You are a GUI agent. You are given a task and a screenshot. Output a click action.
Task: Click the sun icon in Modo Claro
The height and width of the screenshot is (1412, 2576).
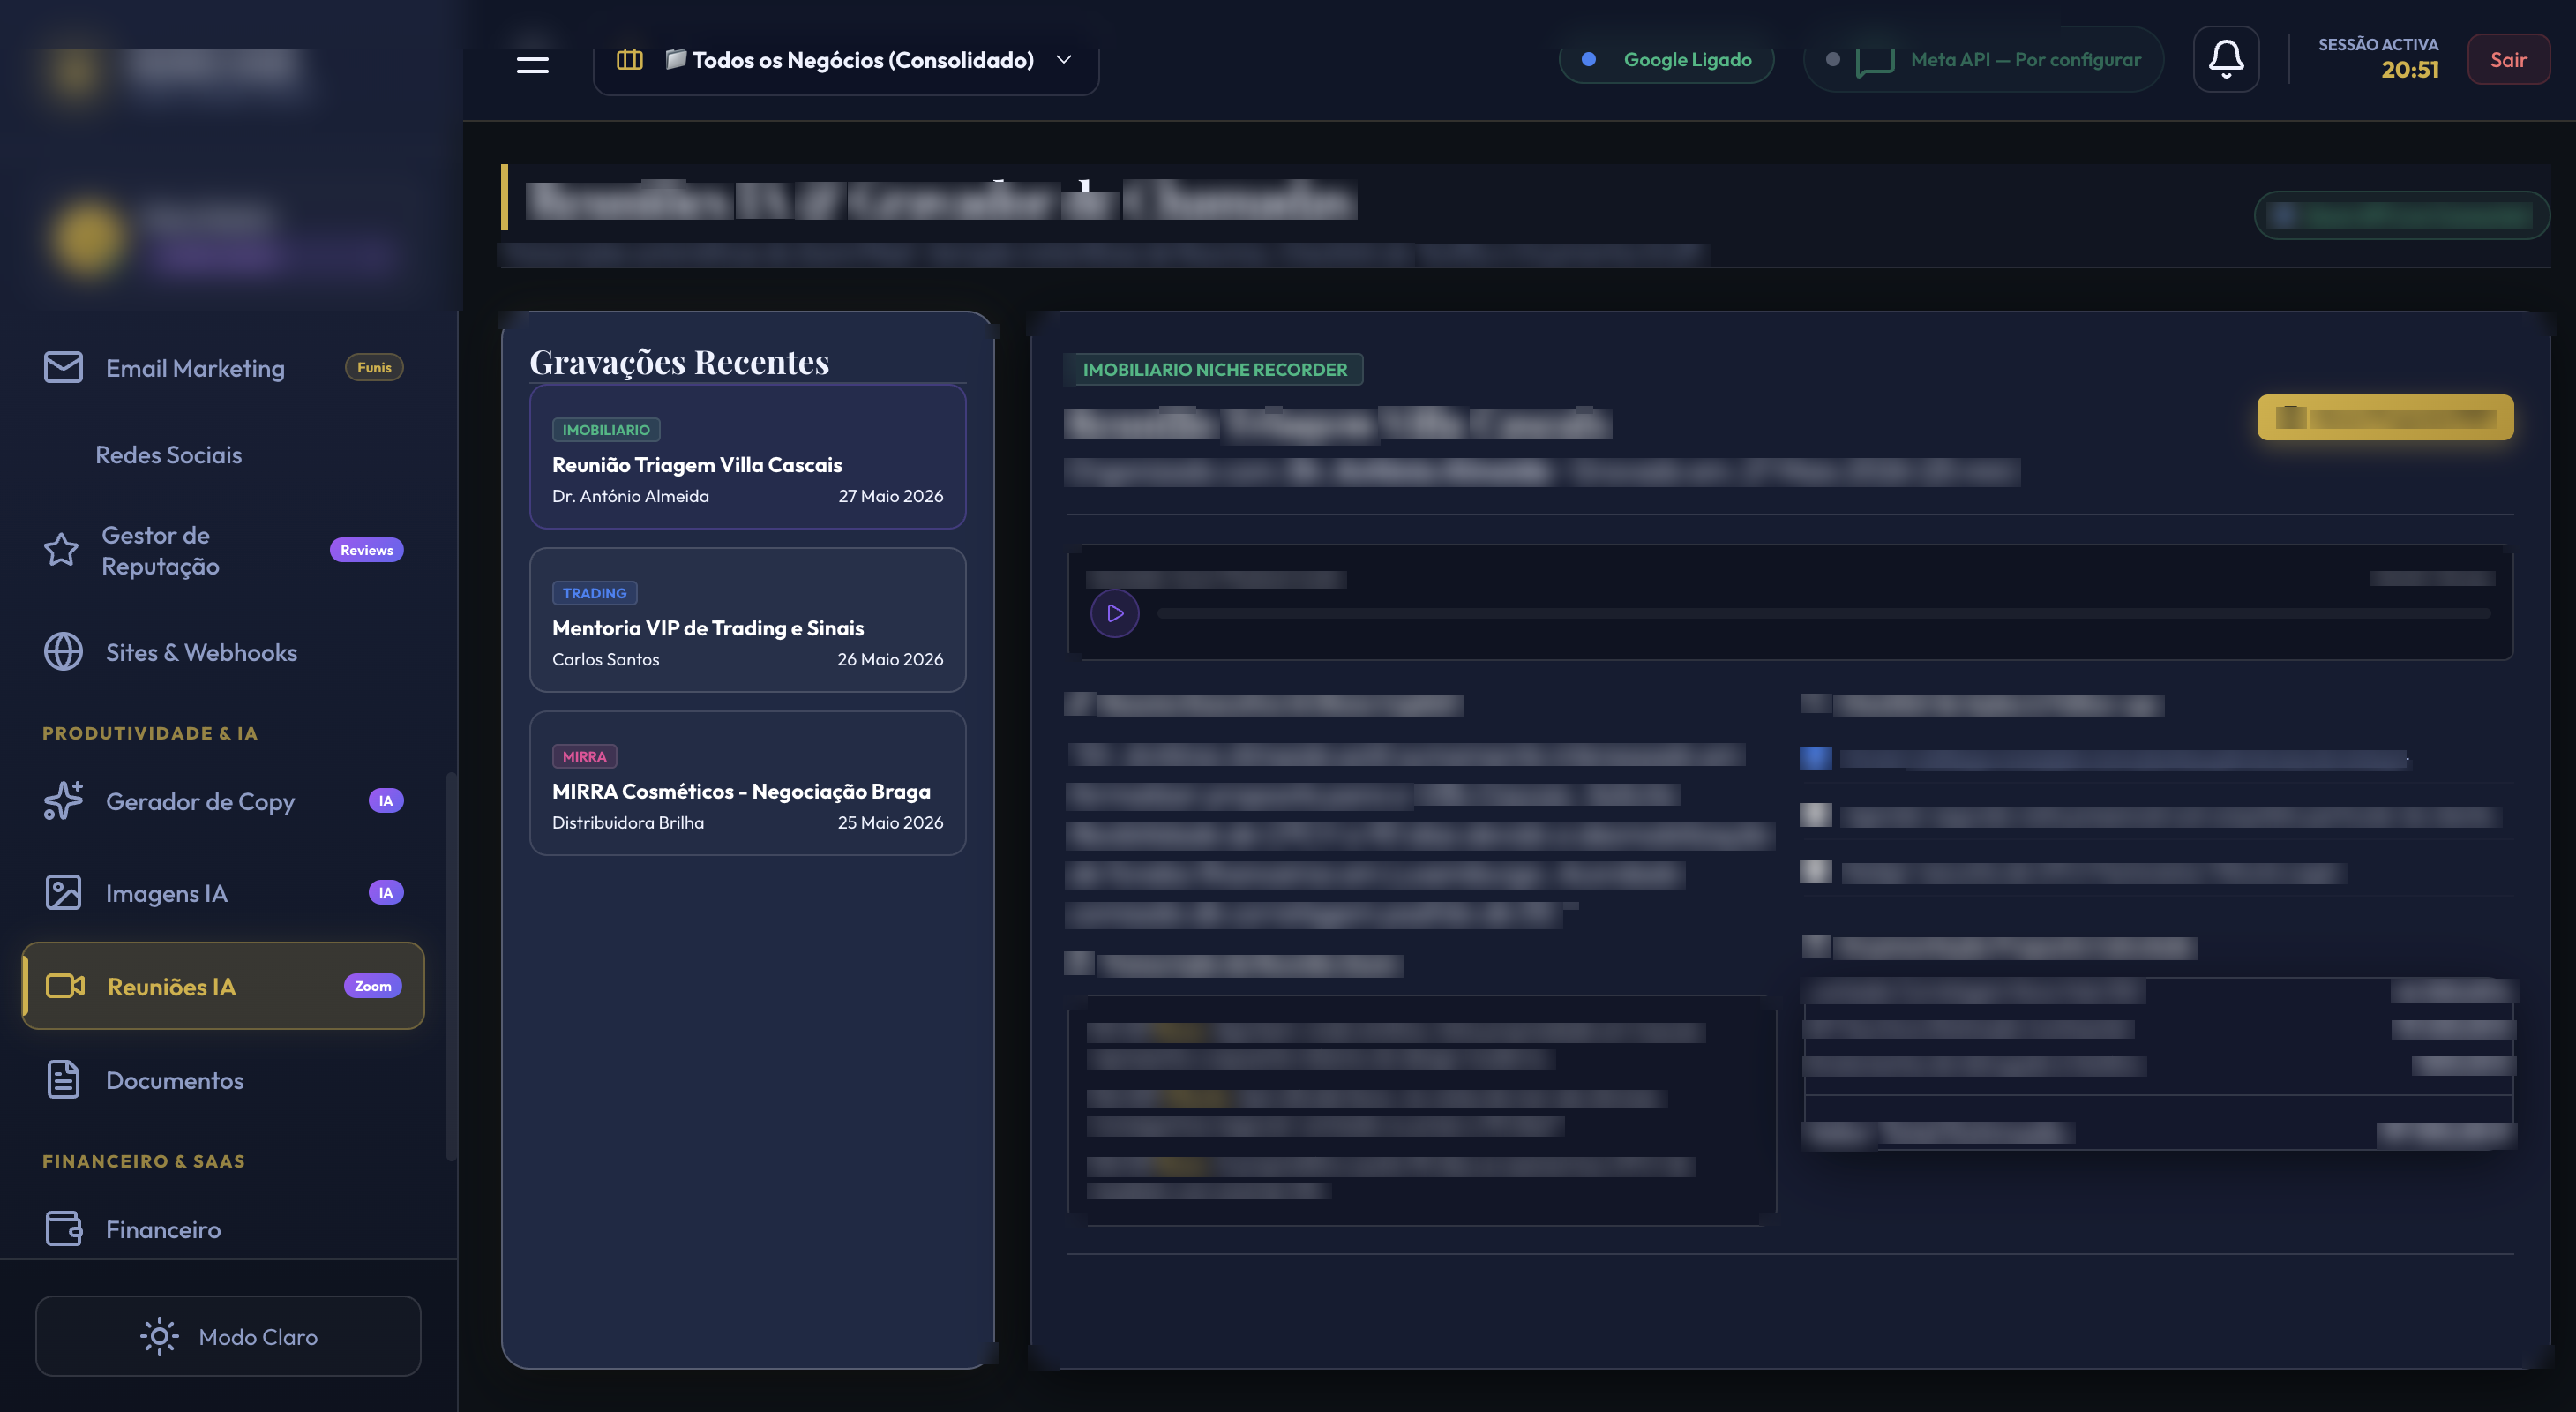click(159, 1336)
